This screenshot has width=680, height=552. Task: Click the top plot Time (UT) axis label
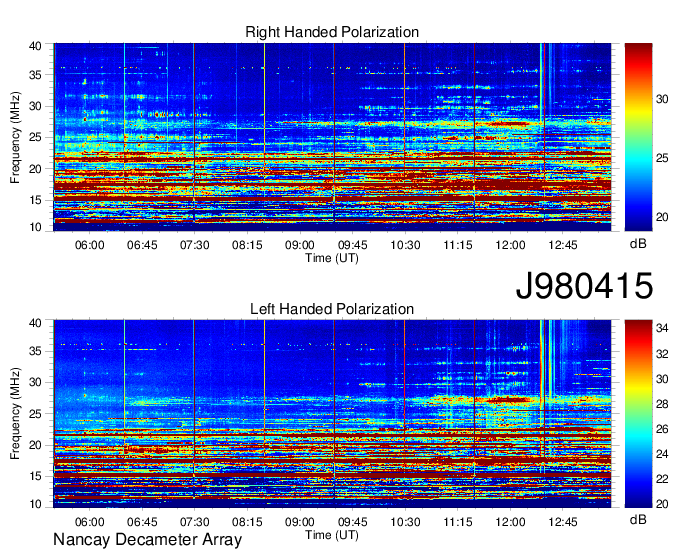pyautogui.click(x=332, y=258)
